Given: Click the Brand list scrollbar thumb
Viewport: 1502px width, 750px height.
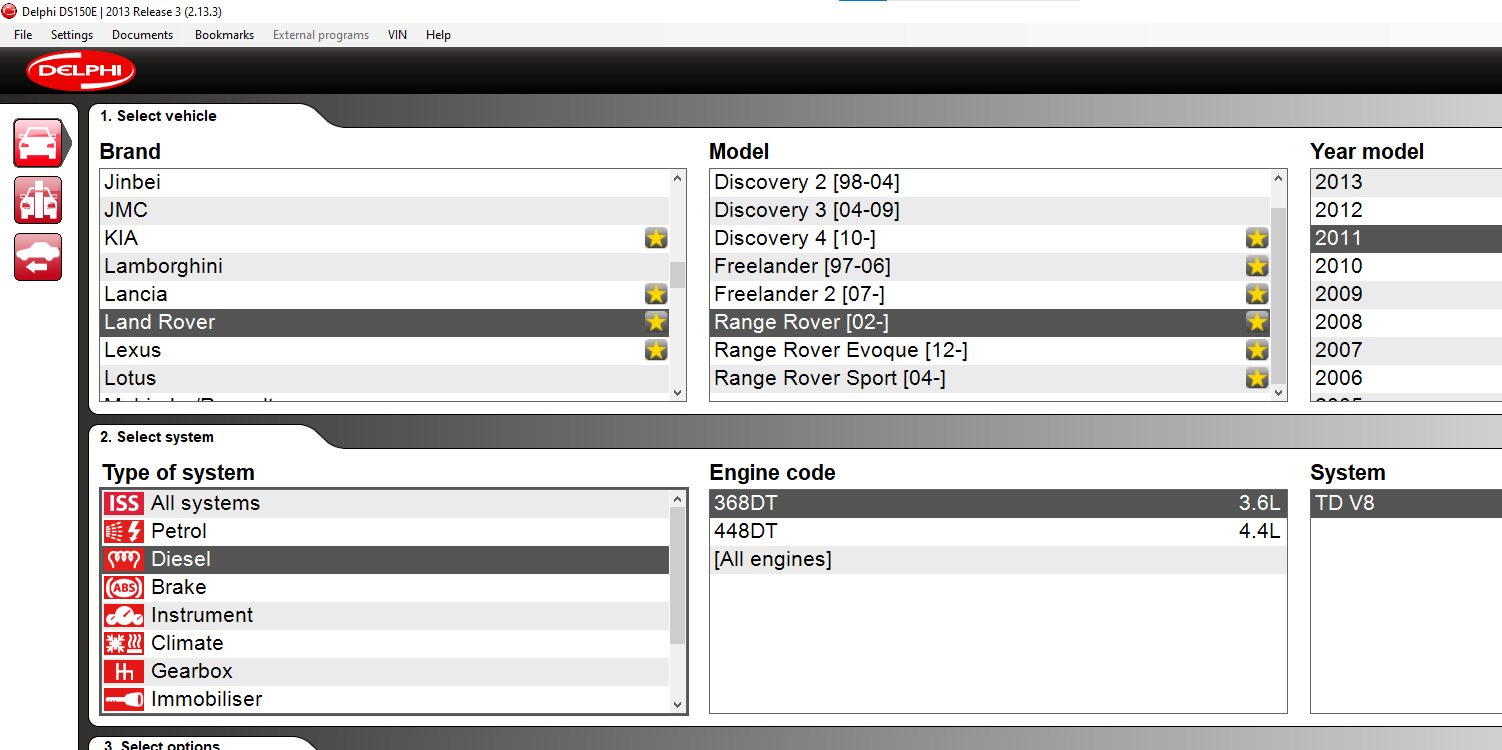Looking at the screenshot, I should [678, 275].
